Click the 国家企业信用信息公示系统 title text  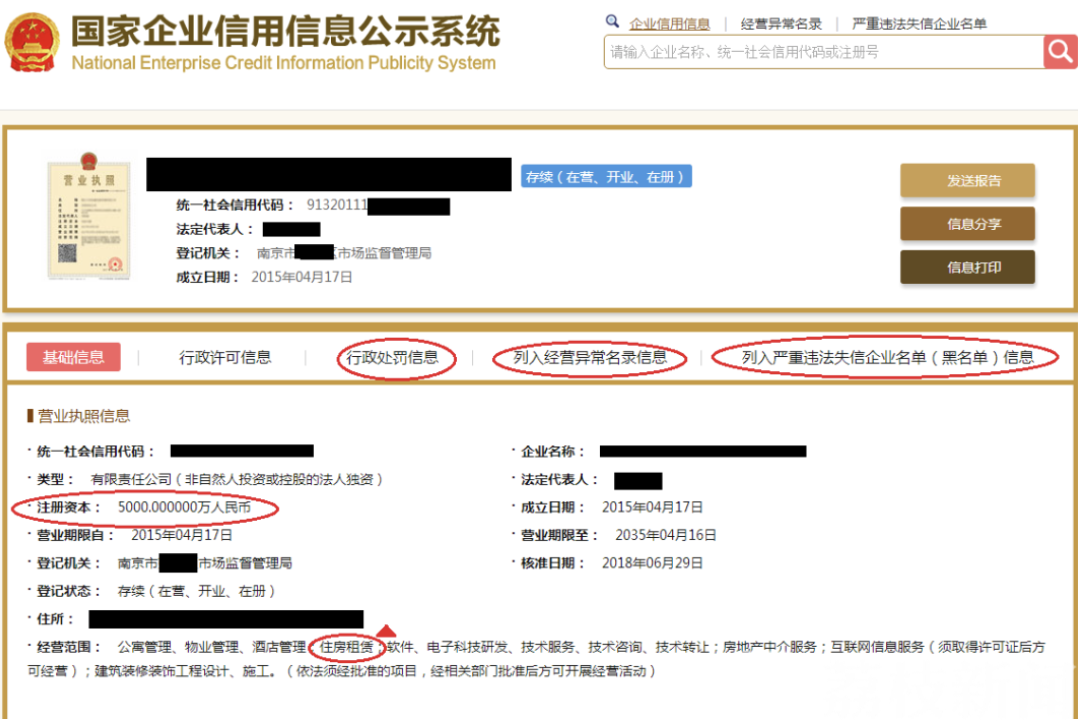tap(285, 31)
